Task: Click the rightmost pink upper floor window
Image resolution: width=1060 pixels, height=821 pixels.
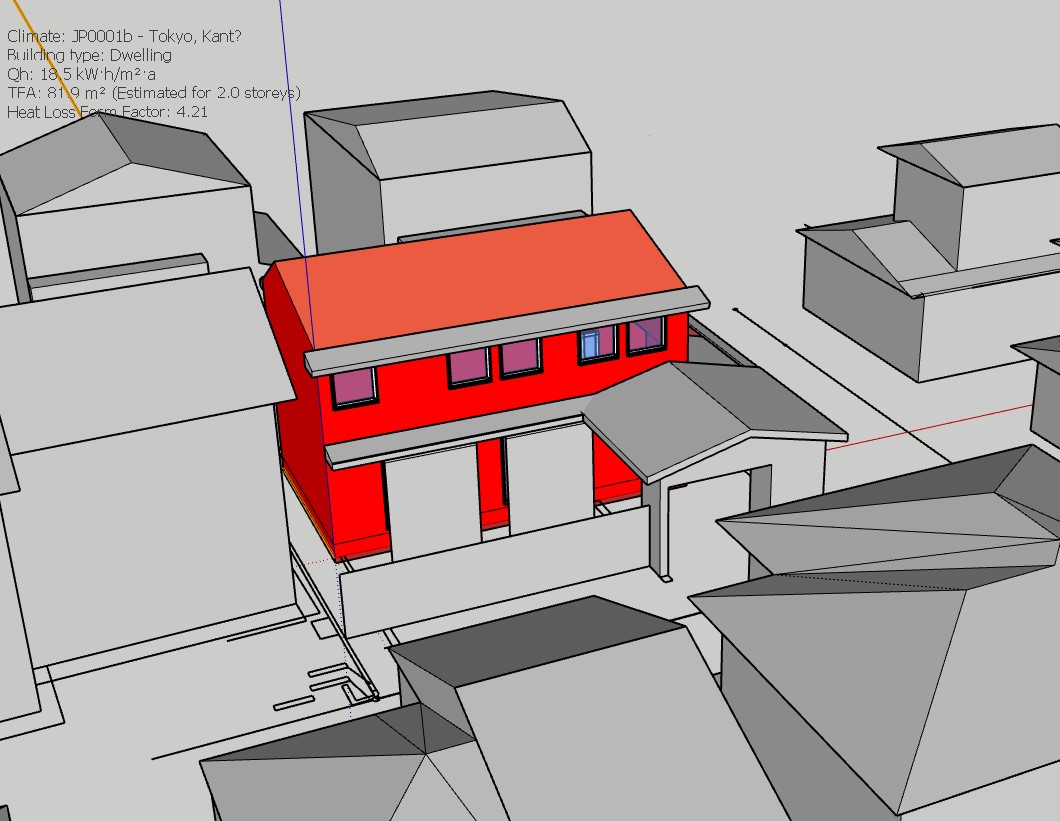Action: coord(646,336)
